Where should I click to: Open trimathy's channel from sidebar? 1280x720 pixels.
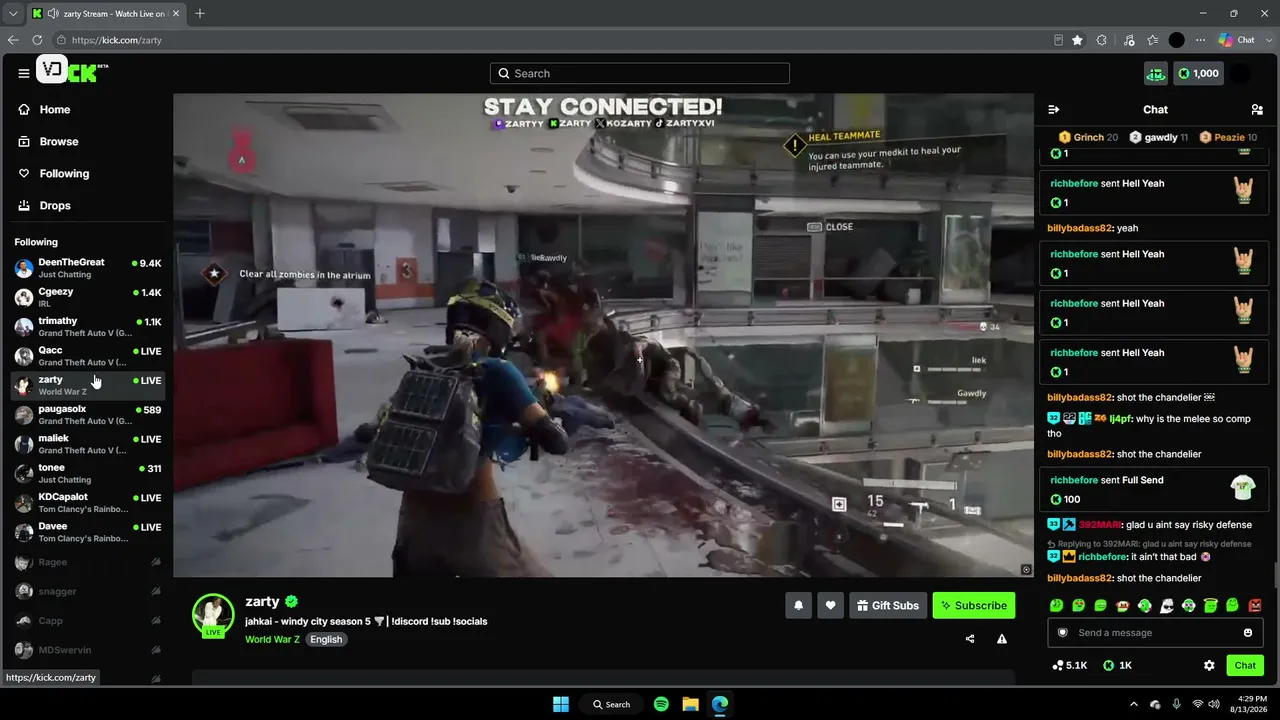[88, 327]
